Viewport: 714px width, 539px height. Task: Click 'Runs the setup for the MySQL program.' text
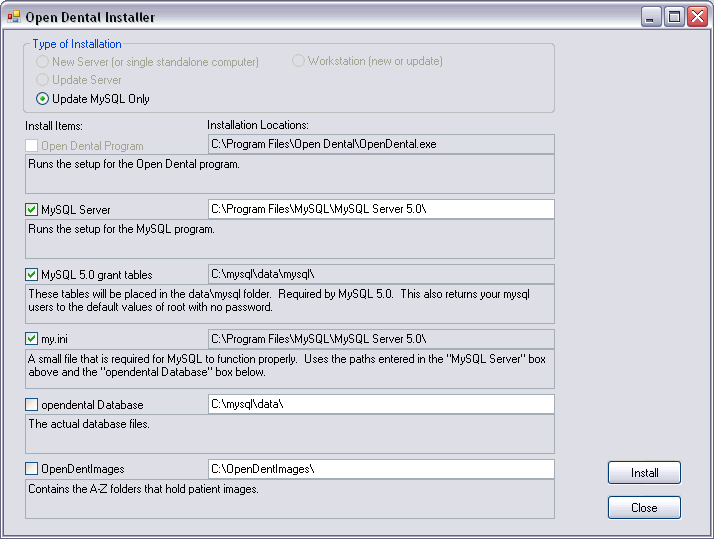click(x=121, y=229)
